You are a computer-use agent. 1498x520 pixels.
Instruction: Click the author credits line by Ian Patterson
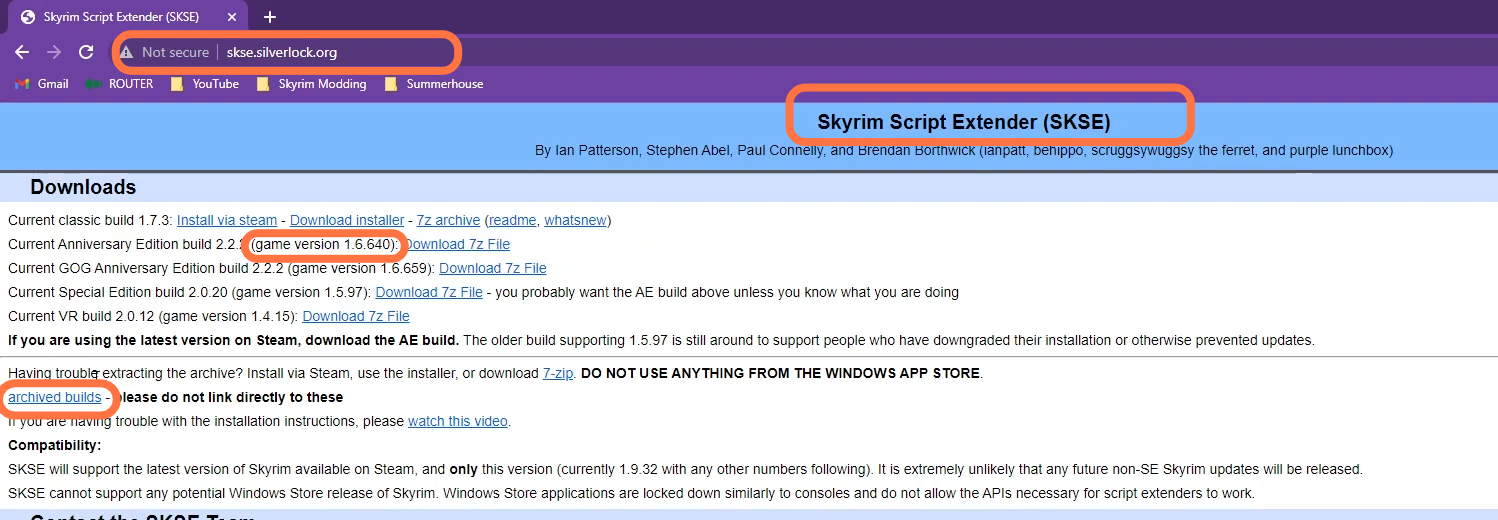(964, 150)
